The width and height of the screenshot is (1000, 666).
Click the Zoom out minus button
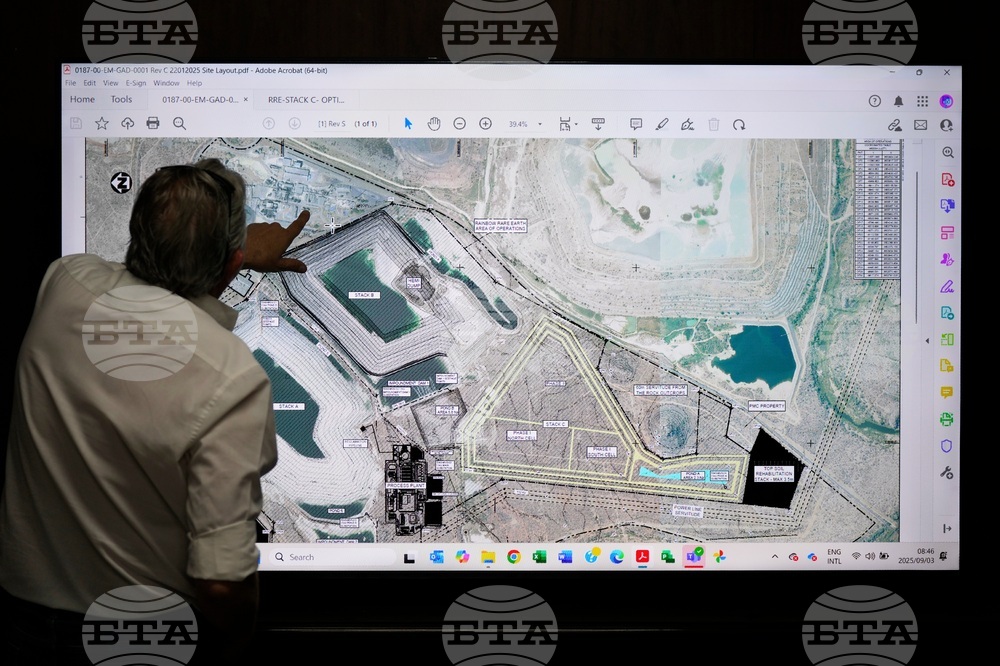coord(460,124)
